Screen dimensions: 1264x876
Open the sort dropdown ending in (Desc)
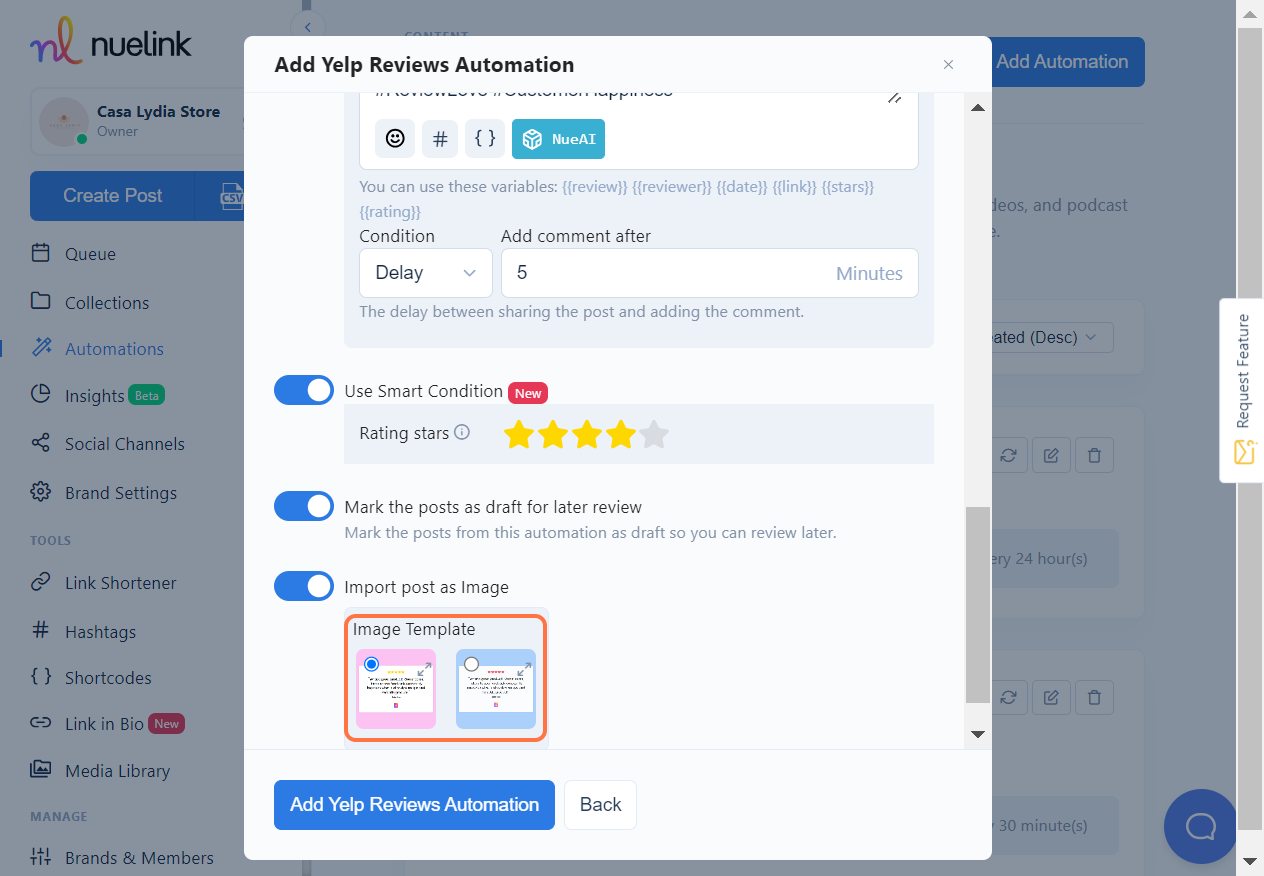[1048, 338]
